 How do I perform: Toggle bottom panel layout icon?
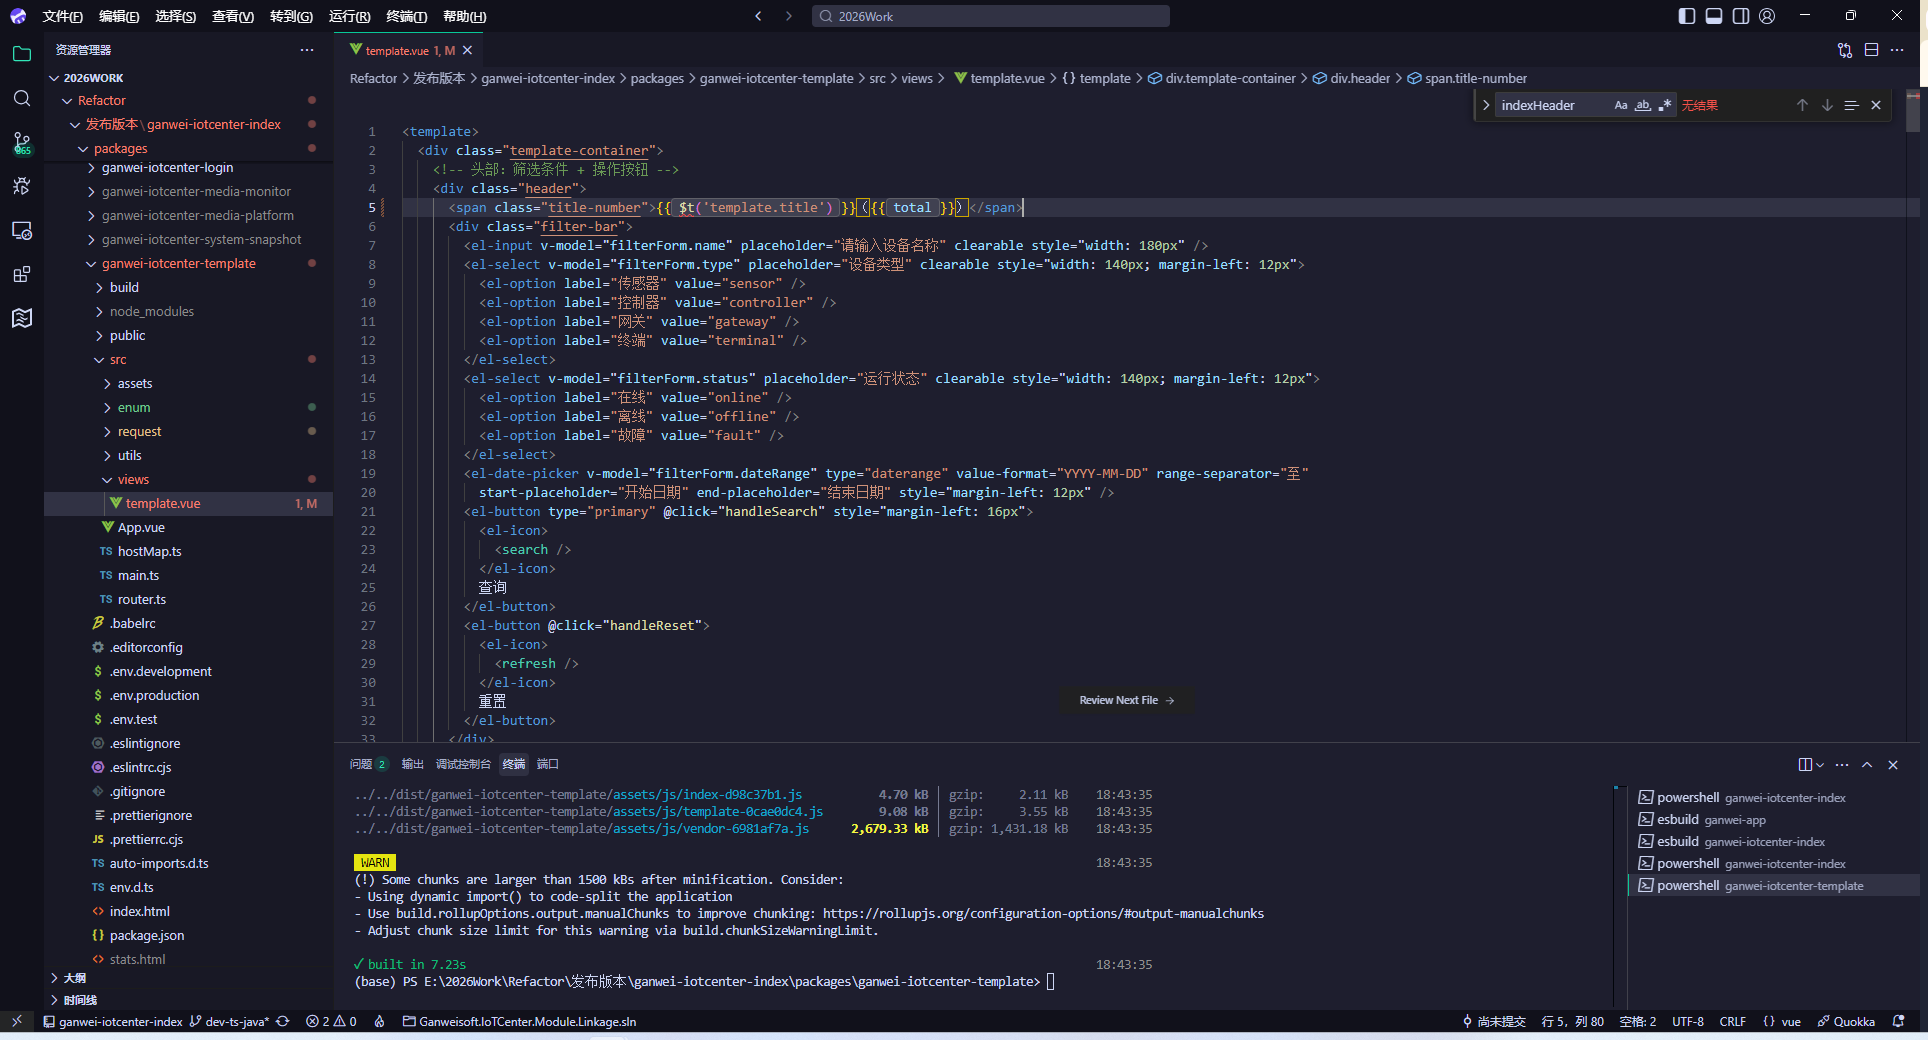[1714, 16]
